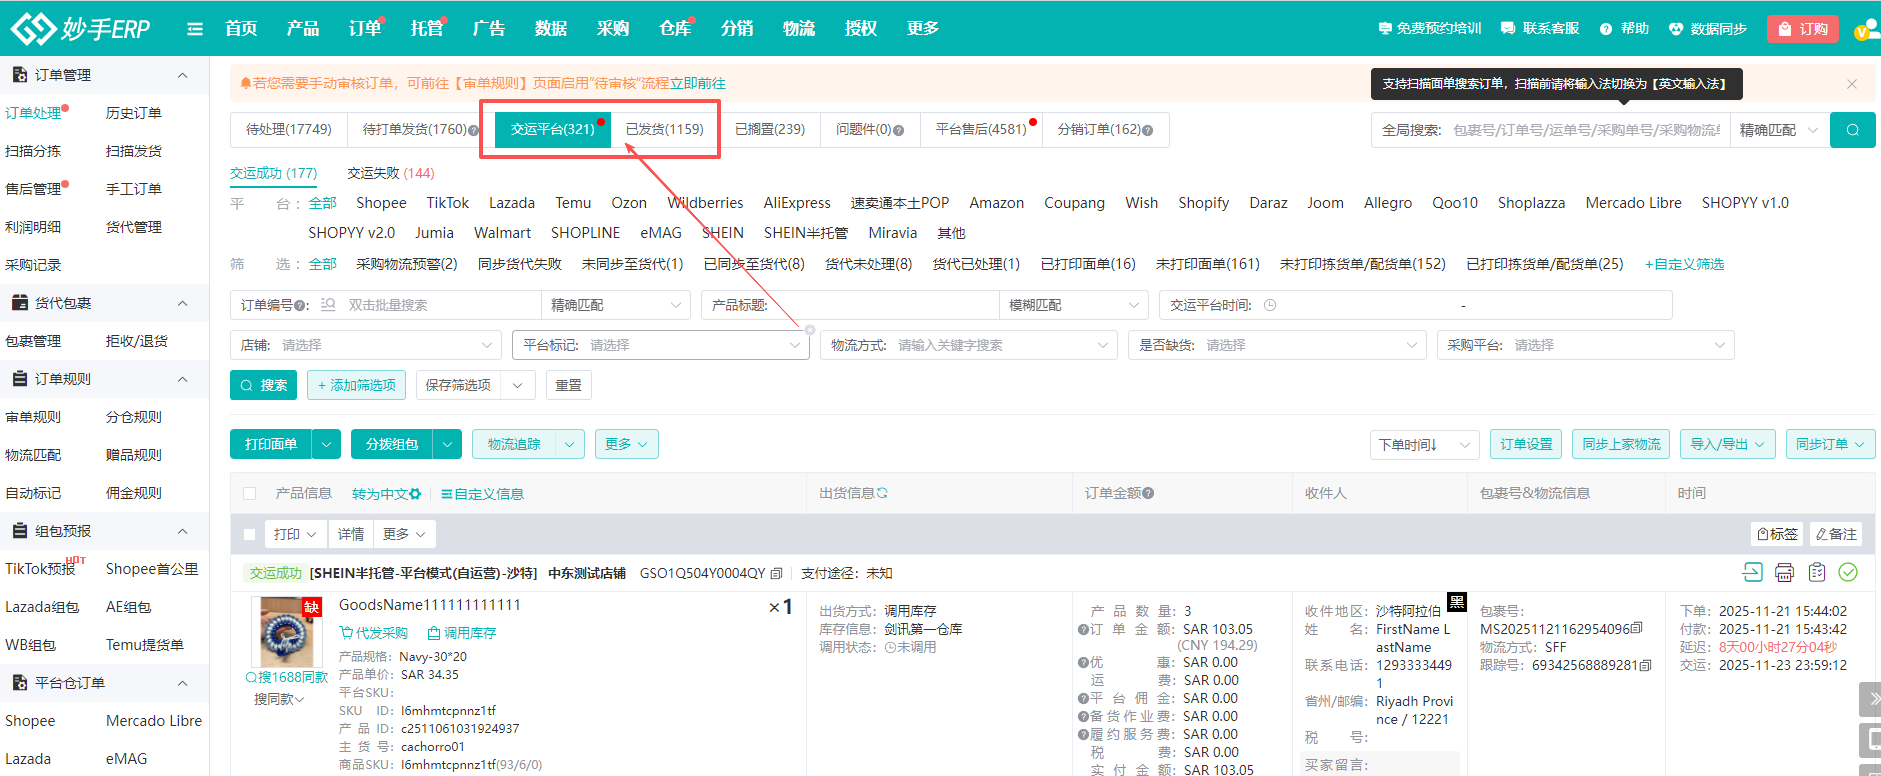Click the 备注 note pencil button

point(1836,534)
